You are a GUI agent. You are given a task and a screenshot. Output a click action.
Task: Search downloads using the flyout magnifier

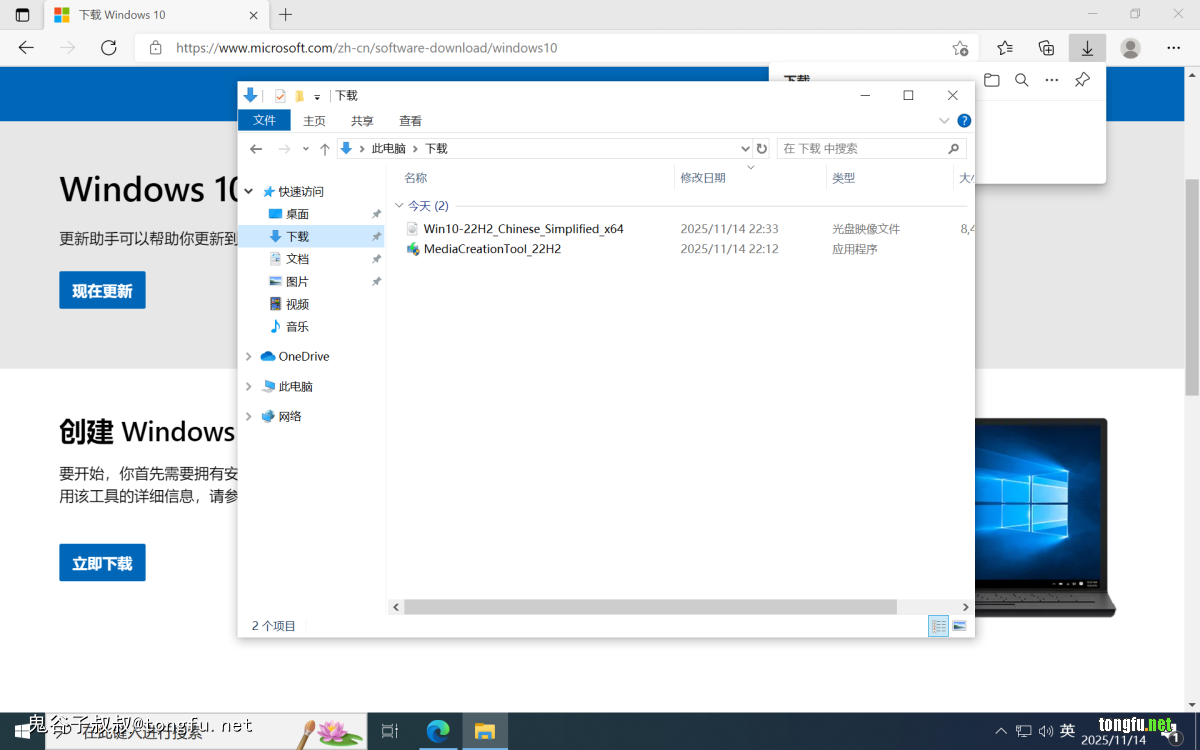pos(1021,80)
